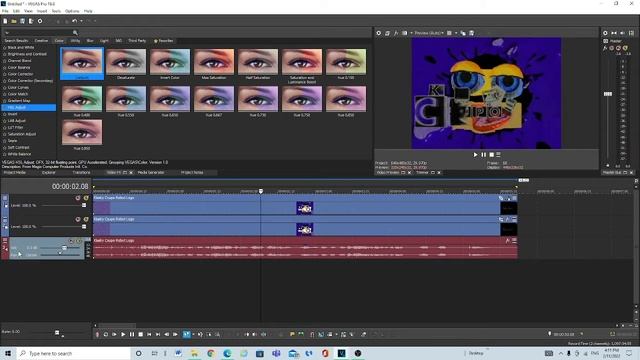This screenshot has width=640, height=360.
Task: Open the File menu
Action: tap(5, 11)
